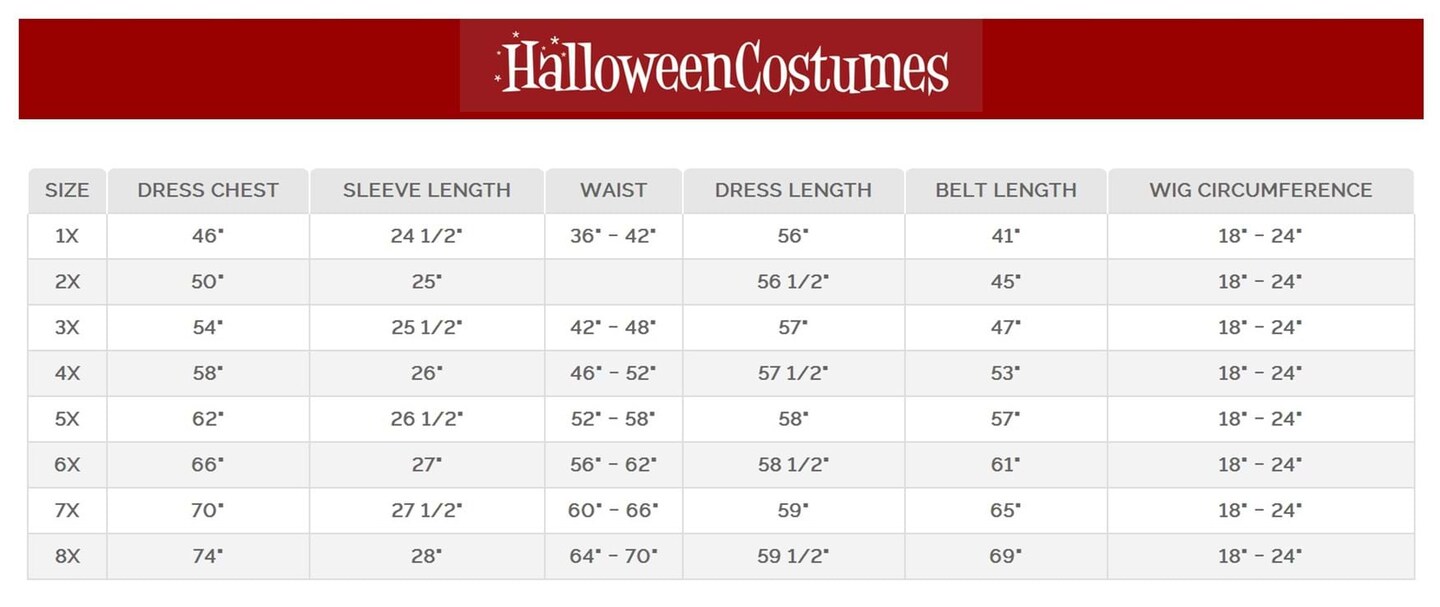Select the 56 1/2" dress length cell
The width and height of the screenshot is (1440, 607).
[793, 282]
